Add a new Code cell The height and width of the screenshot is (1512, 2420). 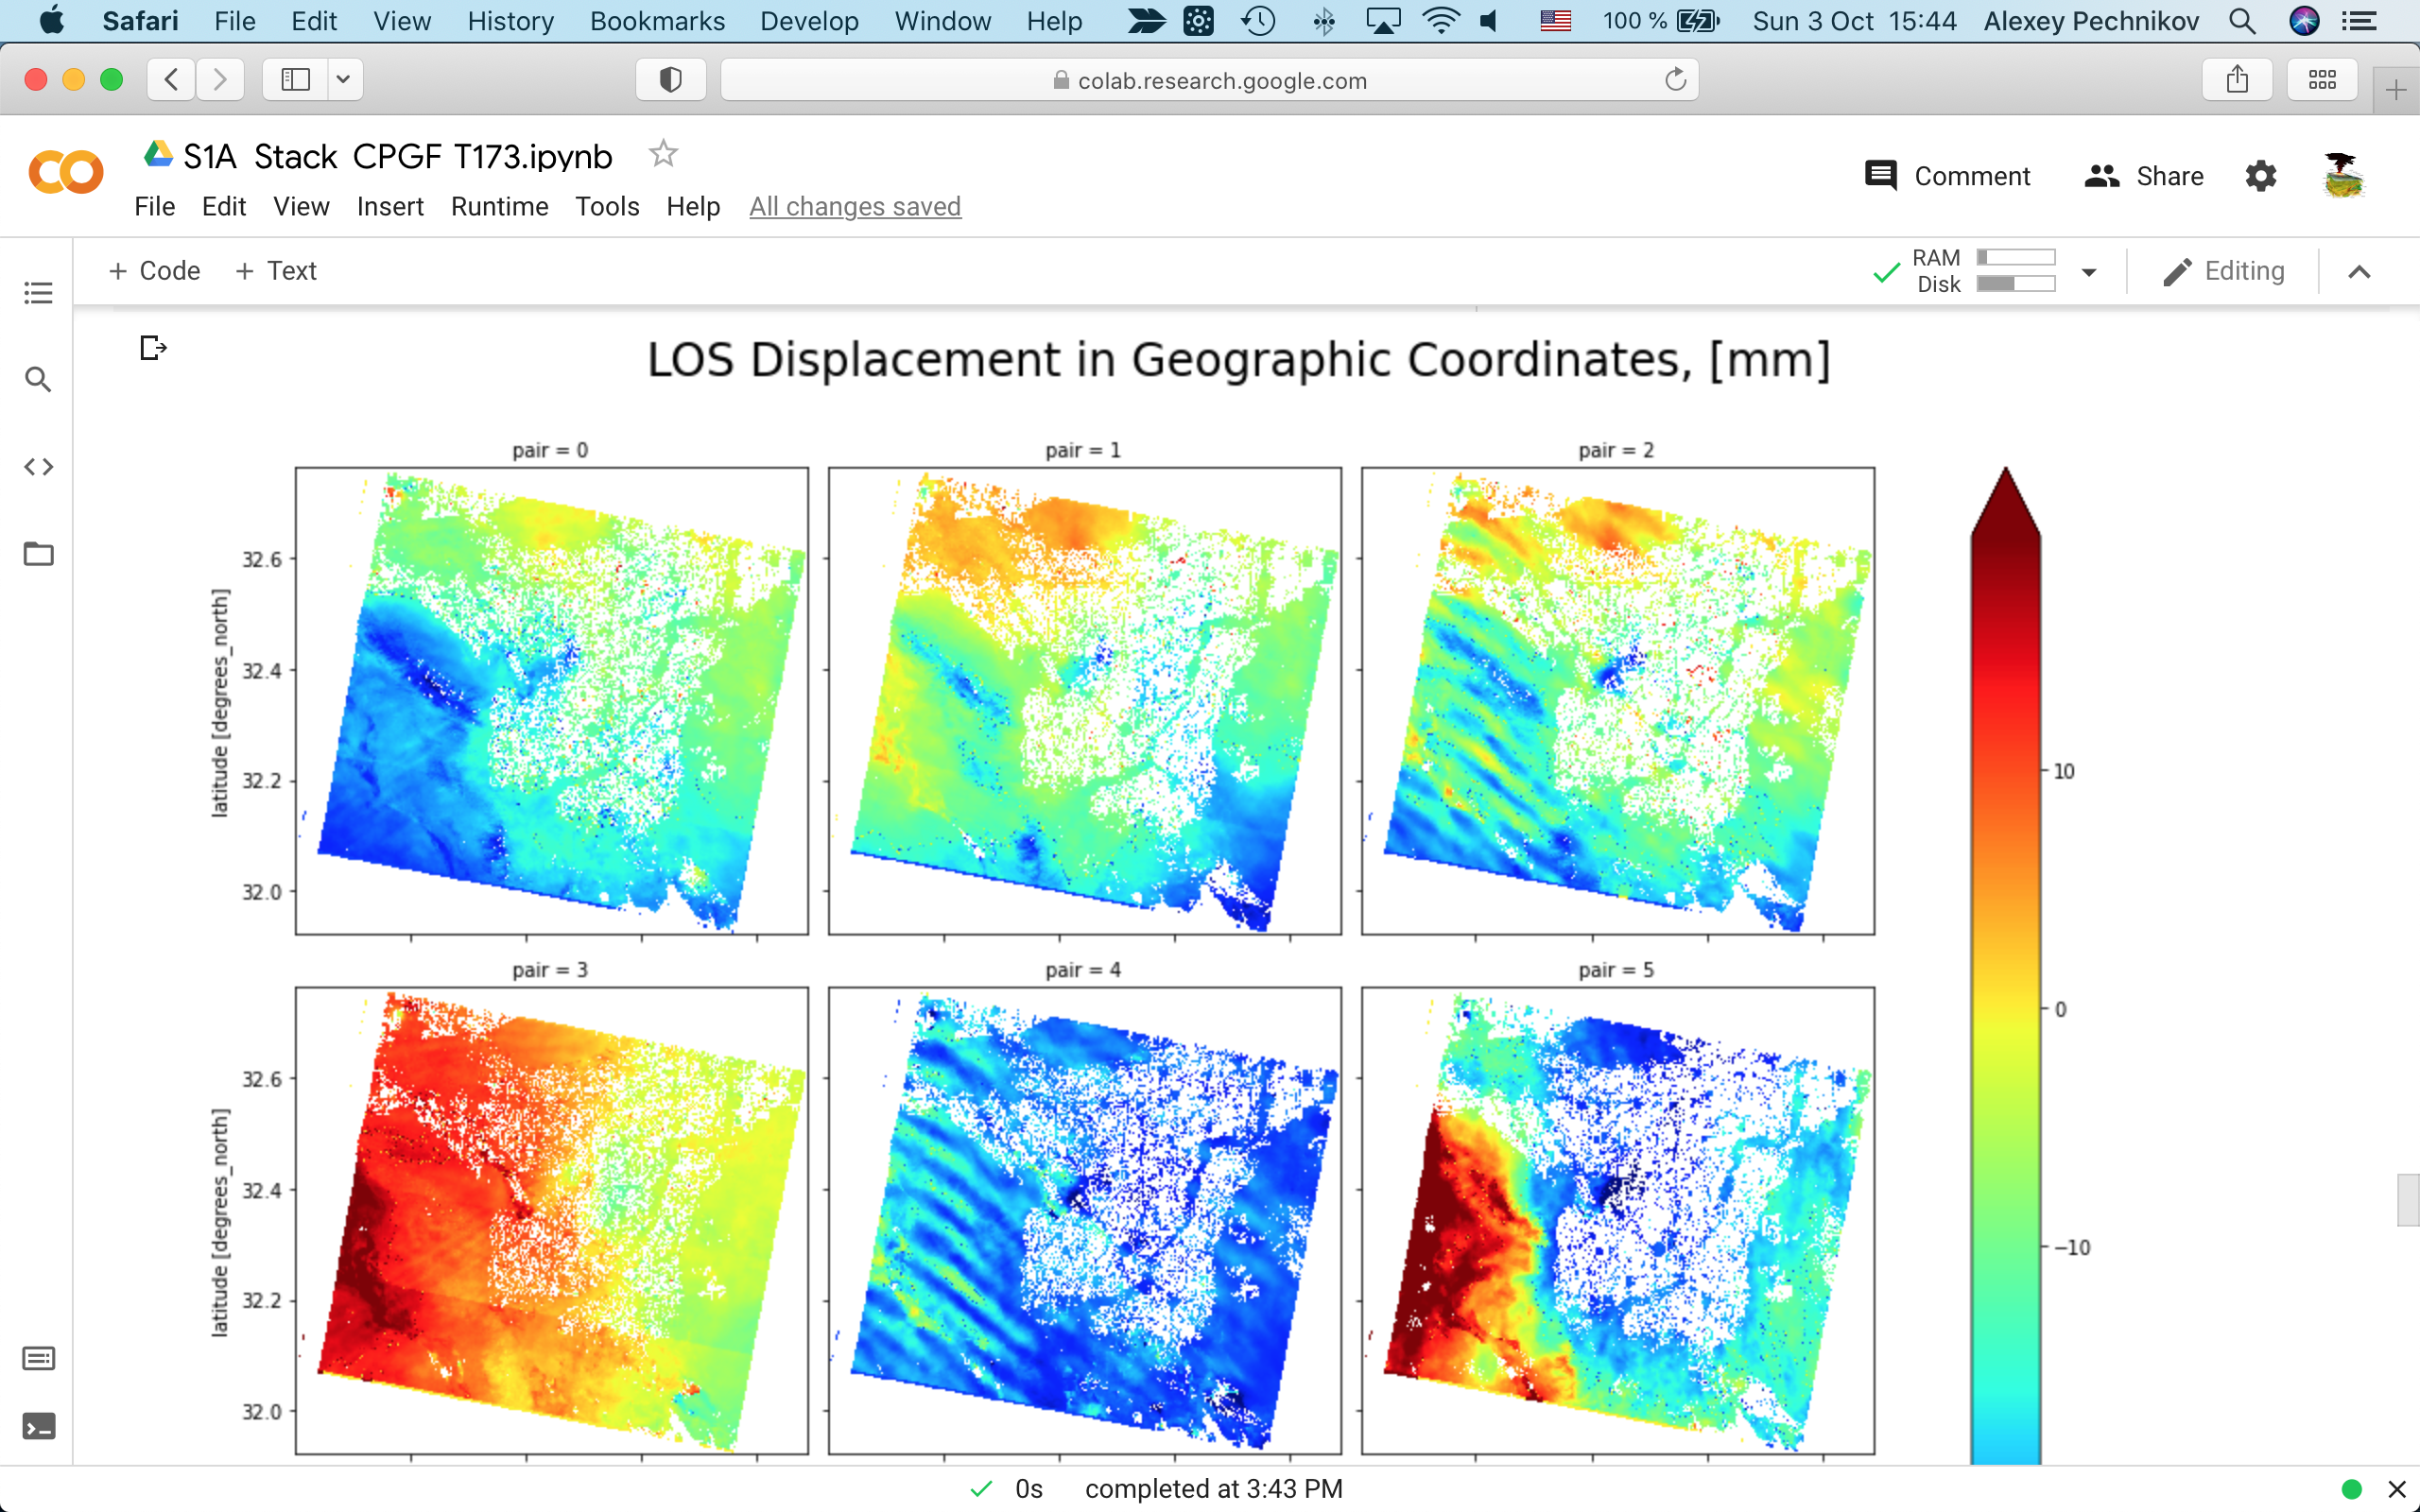tap(155, 271)
